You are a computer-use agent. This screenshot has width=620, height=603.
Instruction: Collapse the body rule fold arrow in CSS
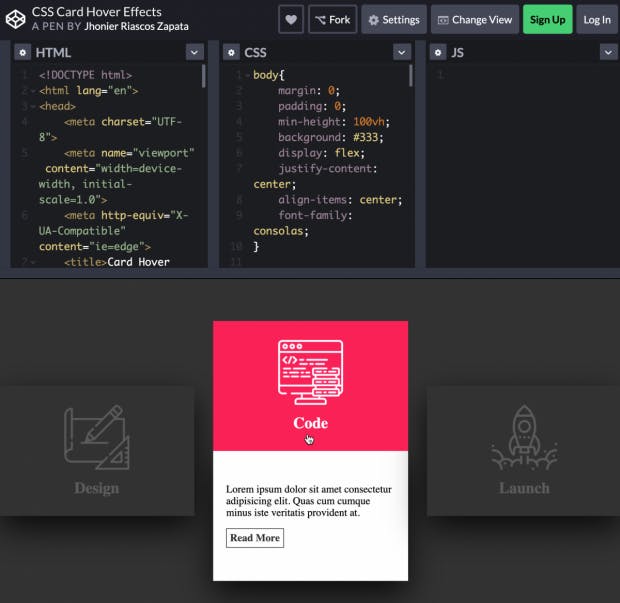click(246, 75)
